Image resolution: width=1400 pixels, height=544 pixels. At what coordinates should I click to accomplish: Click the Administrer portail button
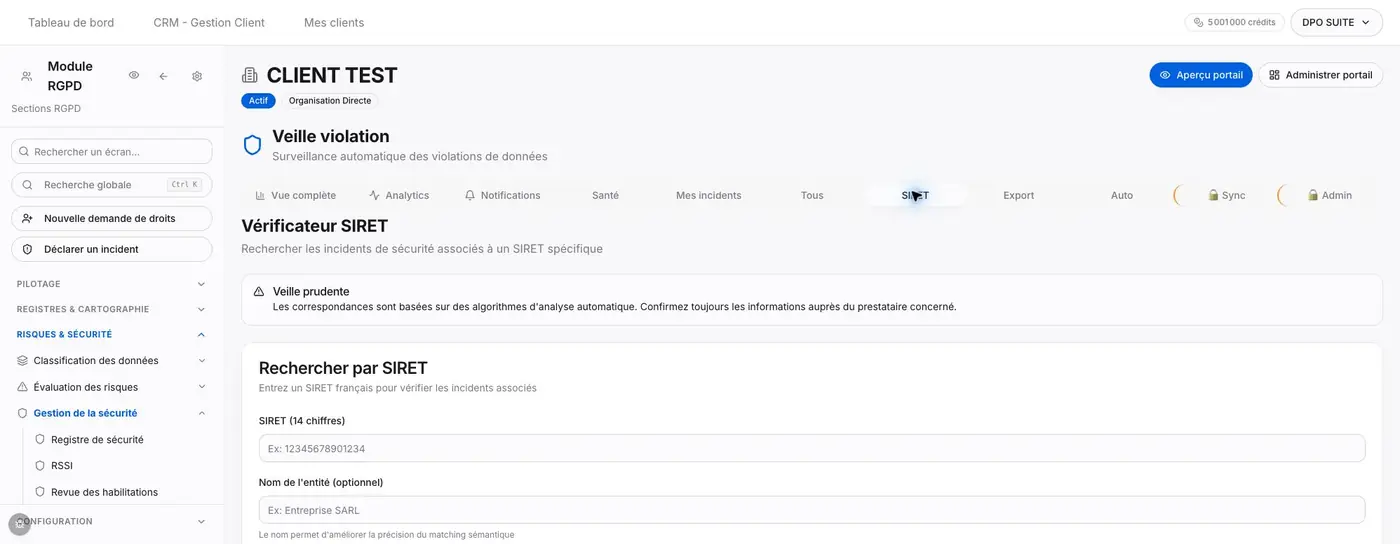click(1321, 75)
